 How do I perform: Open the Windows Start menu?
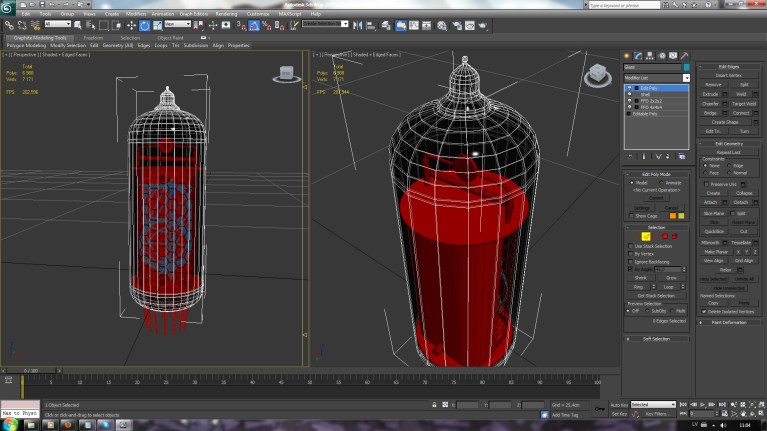click(9, 423)
